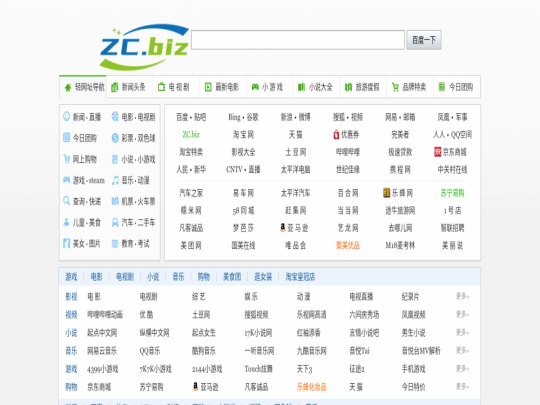The image size is (540, 405).
Task: Expand 更多 in the 影视 row
Action: click(462, 296)
